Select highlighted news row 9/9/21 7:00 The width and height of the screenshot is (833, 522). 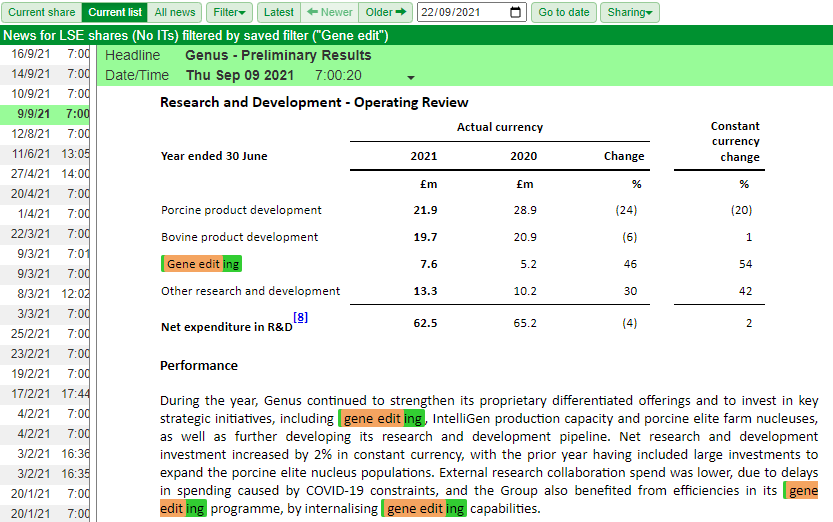point(45,114)
